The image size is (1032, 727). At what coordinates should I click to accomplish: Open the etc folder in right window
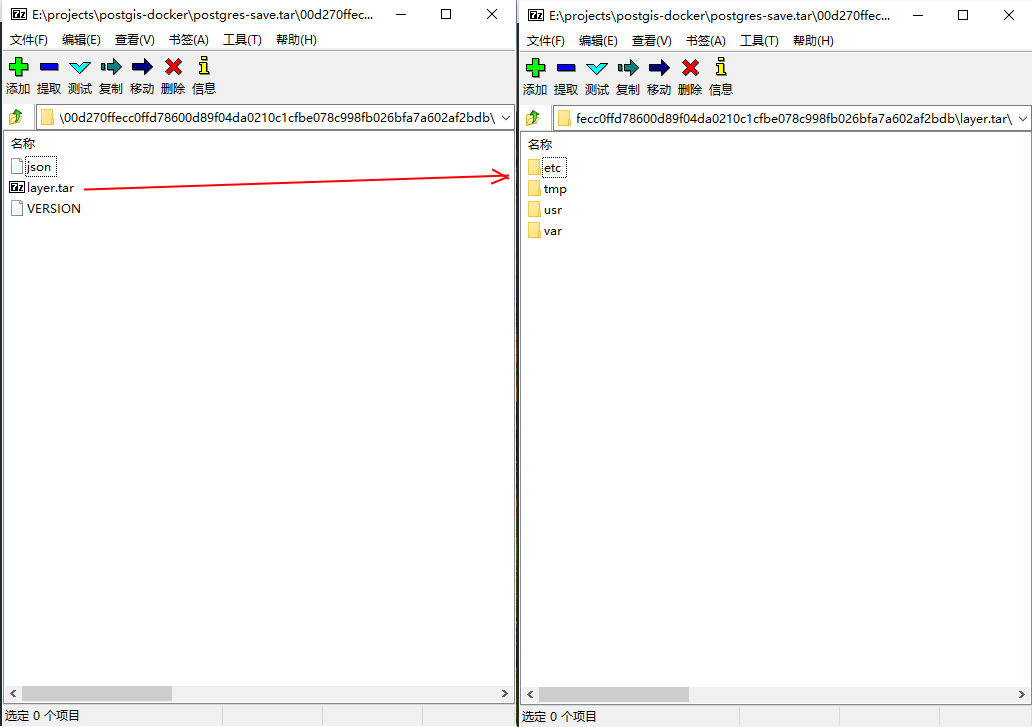(x=551, y=167)
